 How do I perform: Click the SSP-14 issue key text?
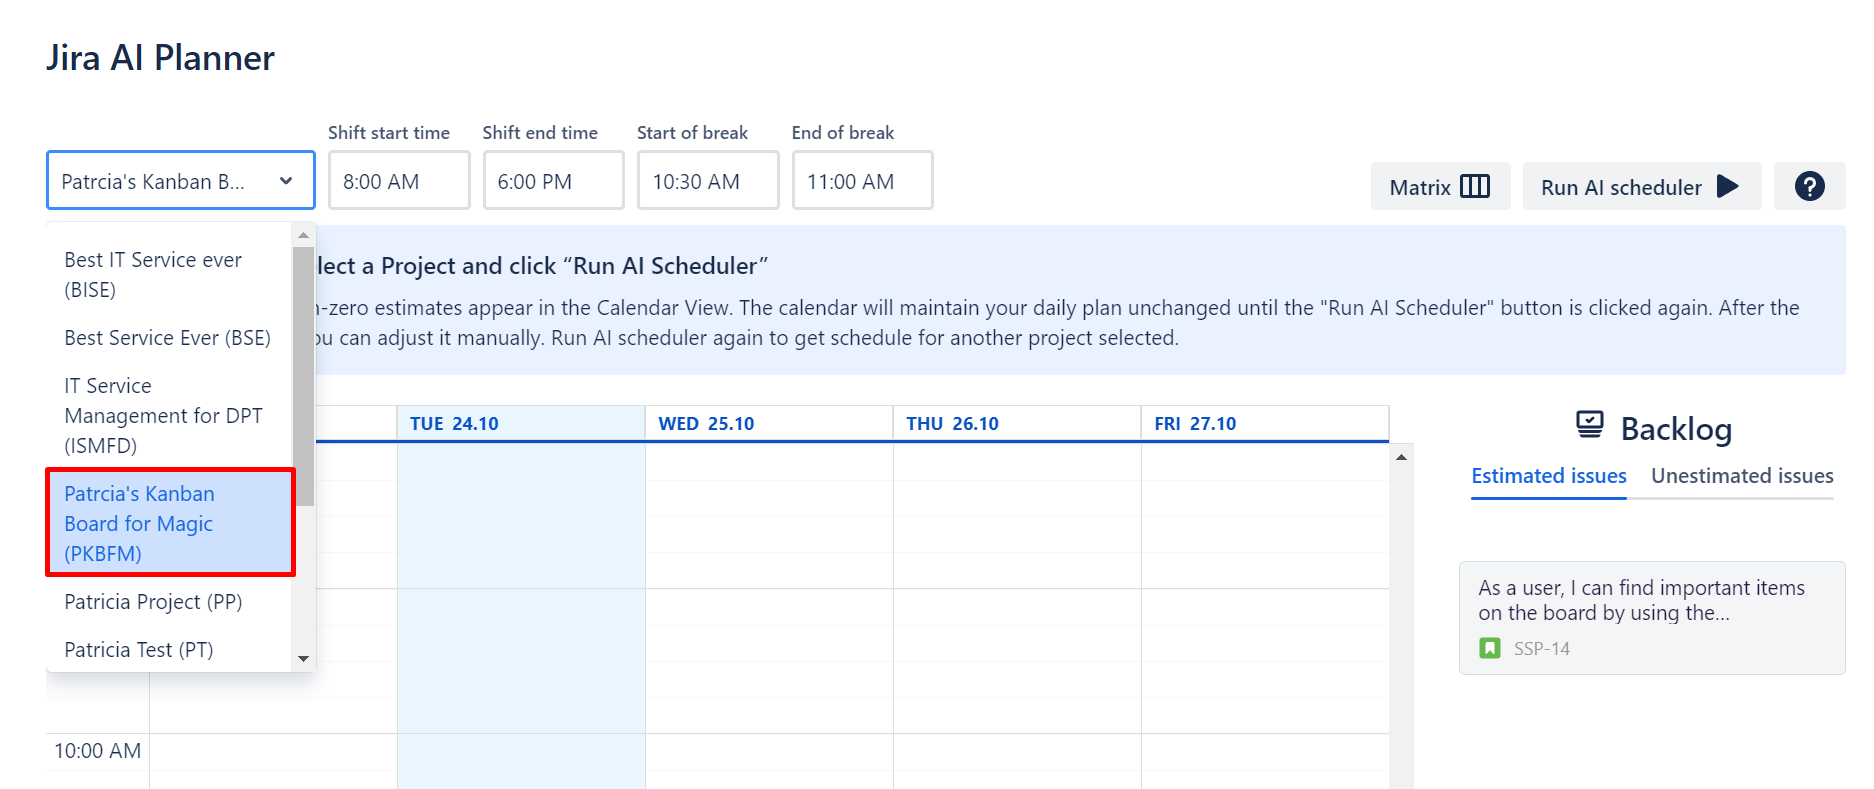[x=1541, y=649]
